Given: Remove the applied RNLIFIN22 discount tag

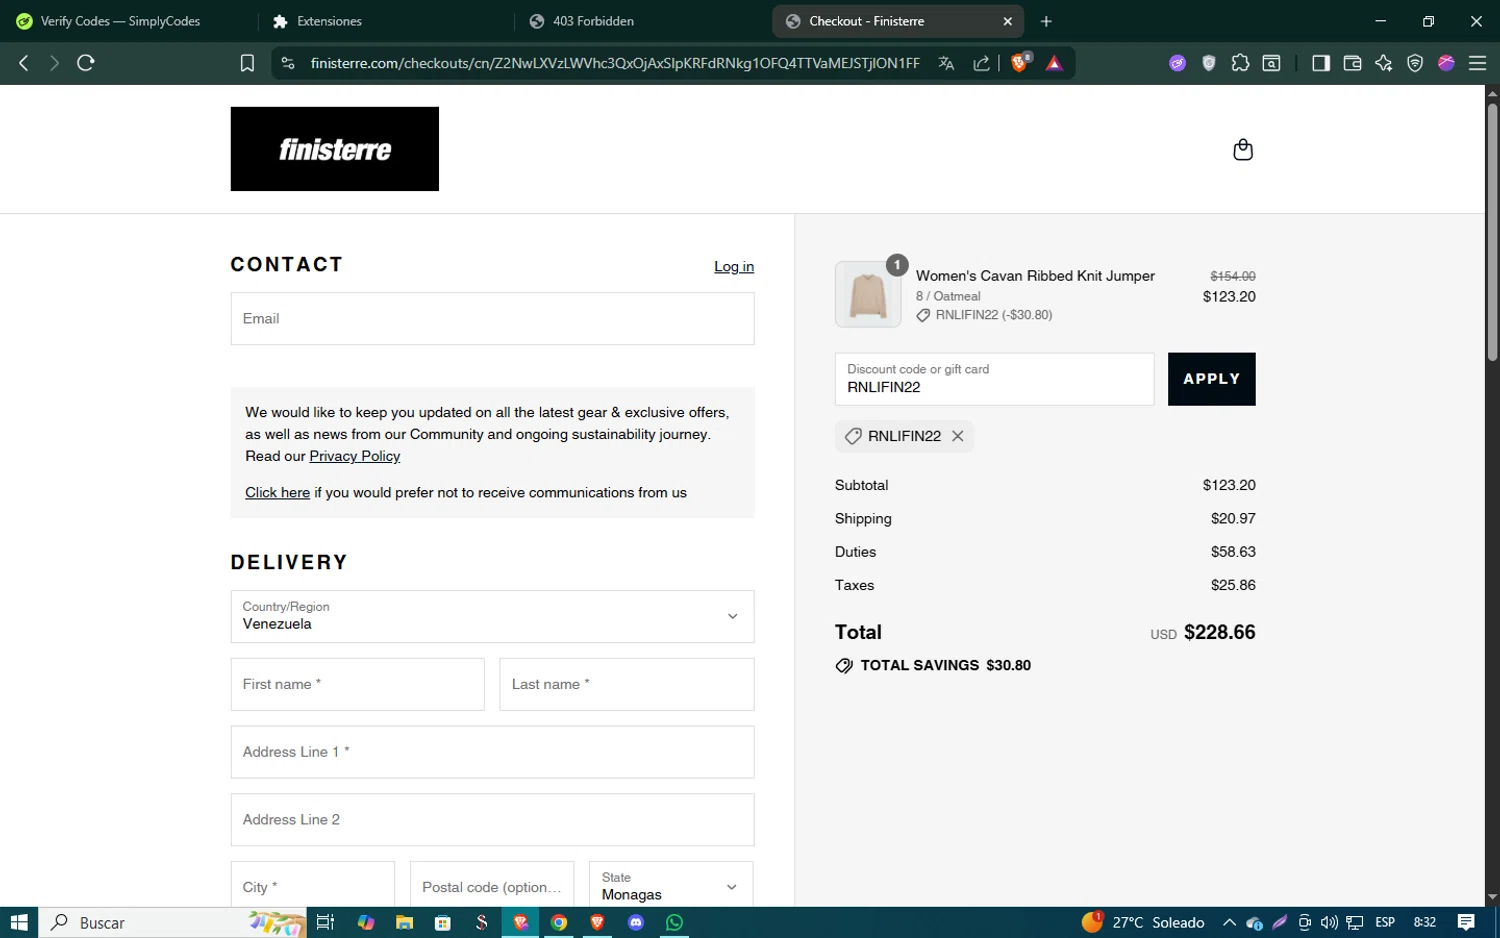Looking at the screenshot, I should point(957,436).
